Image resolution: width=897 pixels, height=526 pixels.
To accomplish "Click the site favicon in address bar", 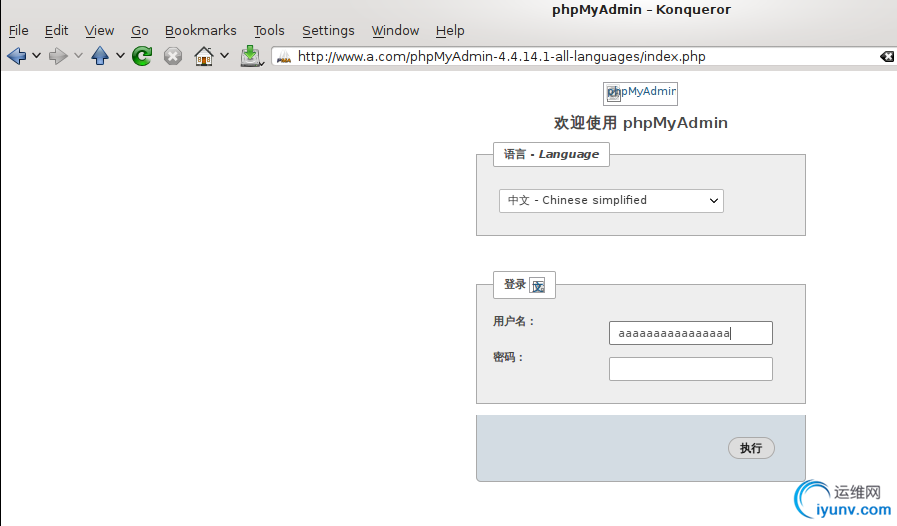I will [284, 57].
